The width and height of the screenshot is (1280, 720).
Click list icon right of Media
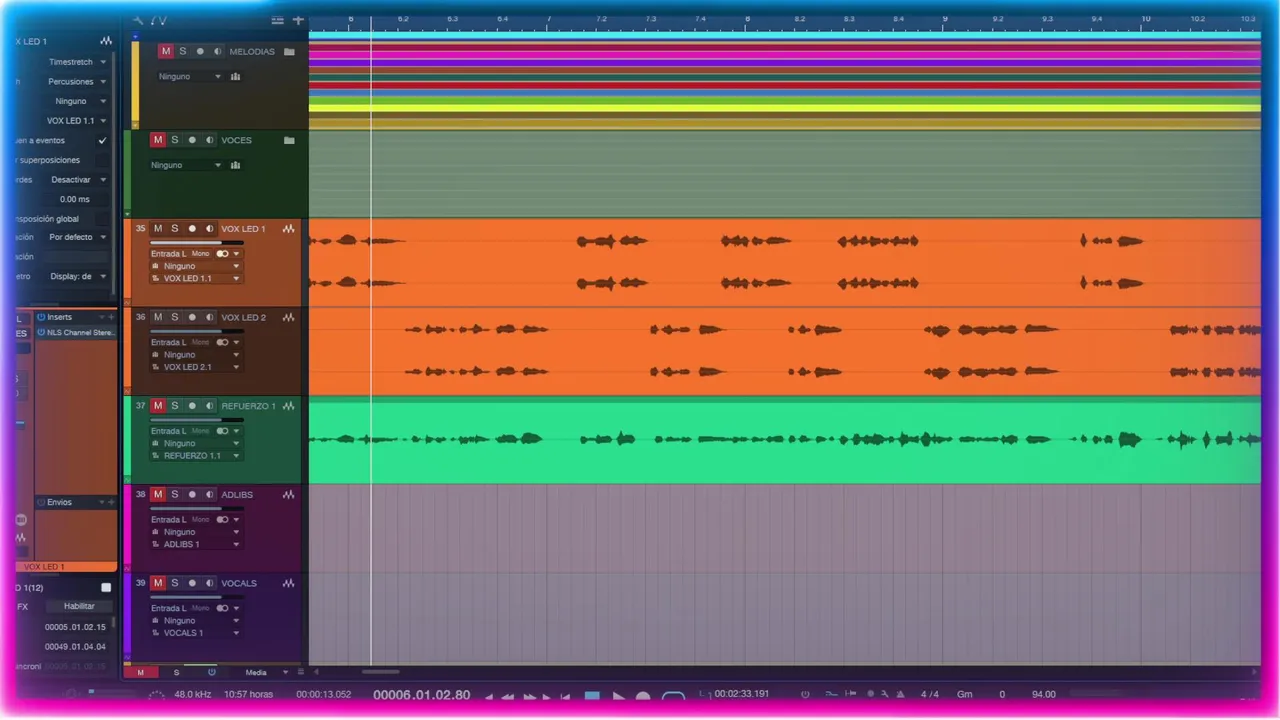(x=300, y=672)
